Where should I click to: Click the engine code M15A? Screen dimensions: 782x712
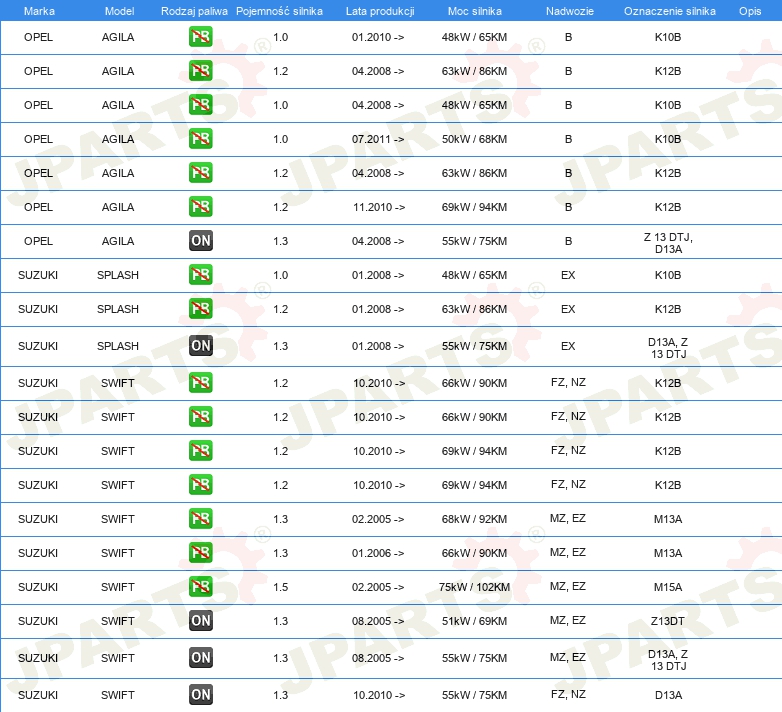click(668, 587)
